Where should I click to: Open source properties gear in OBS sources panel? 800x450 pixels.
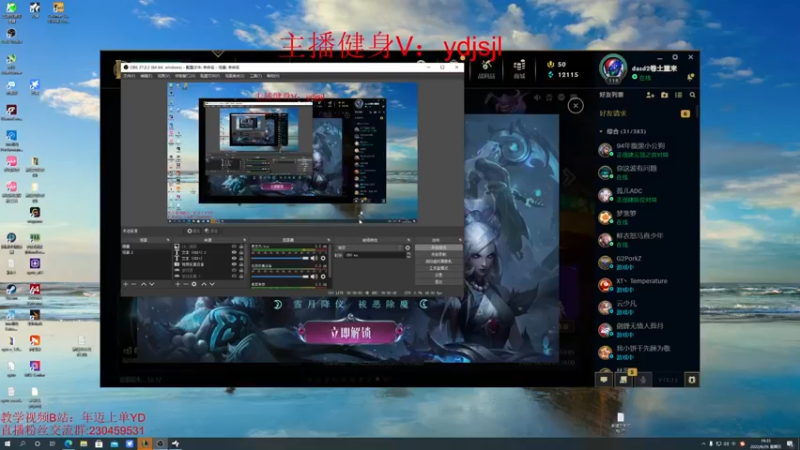[194, 284]
